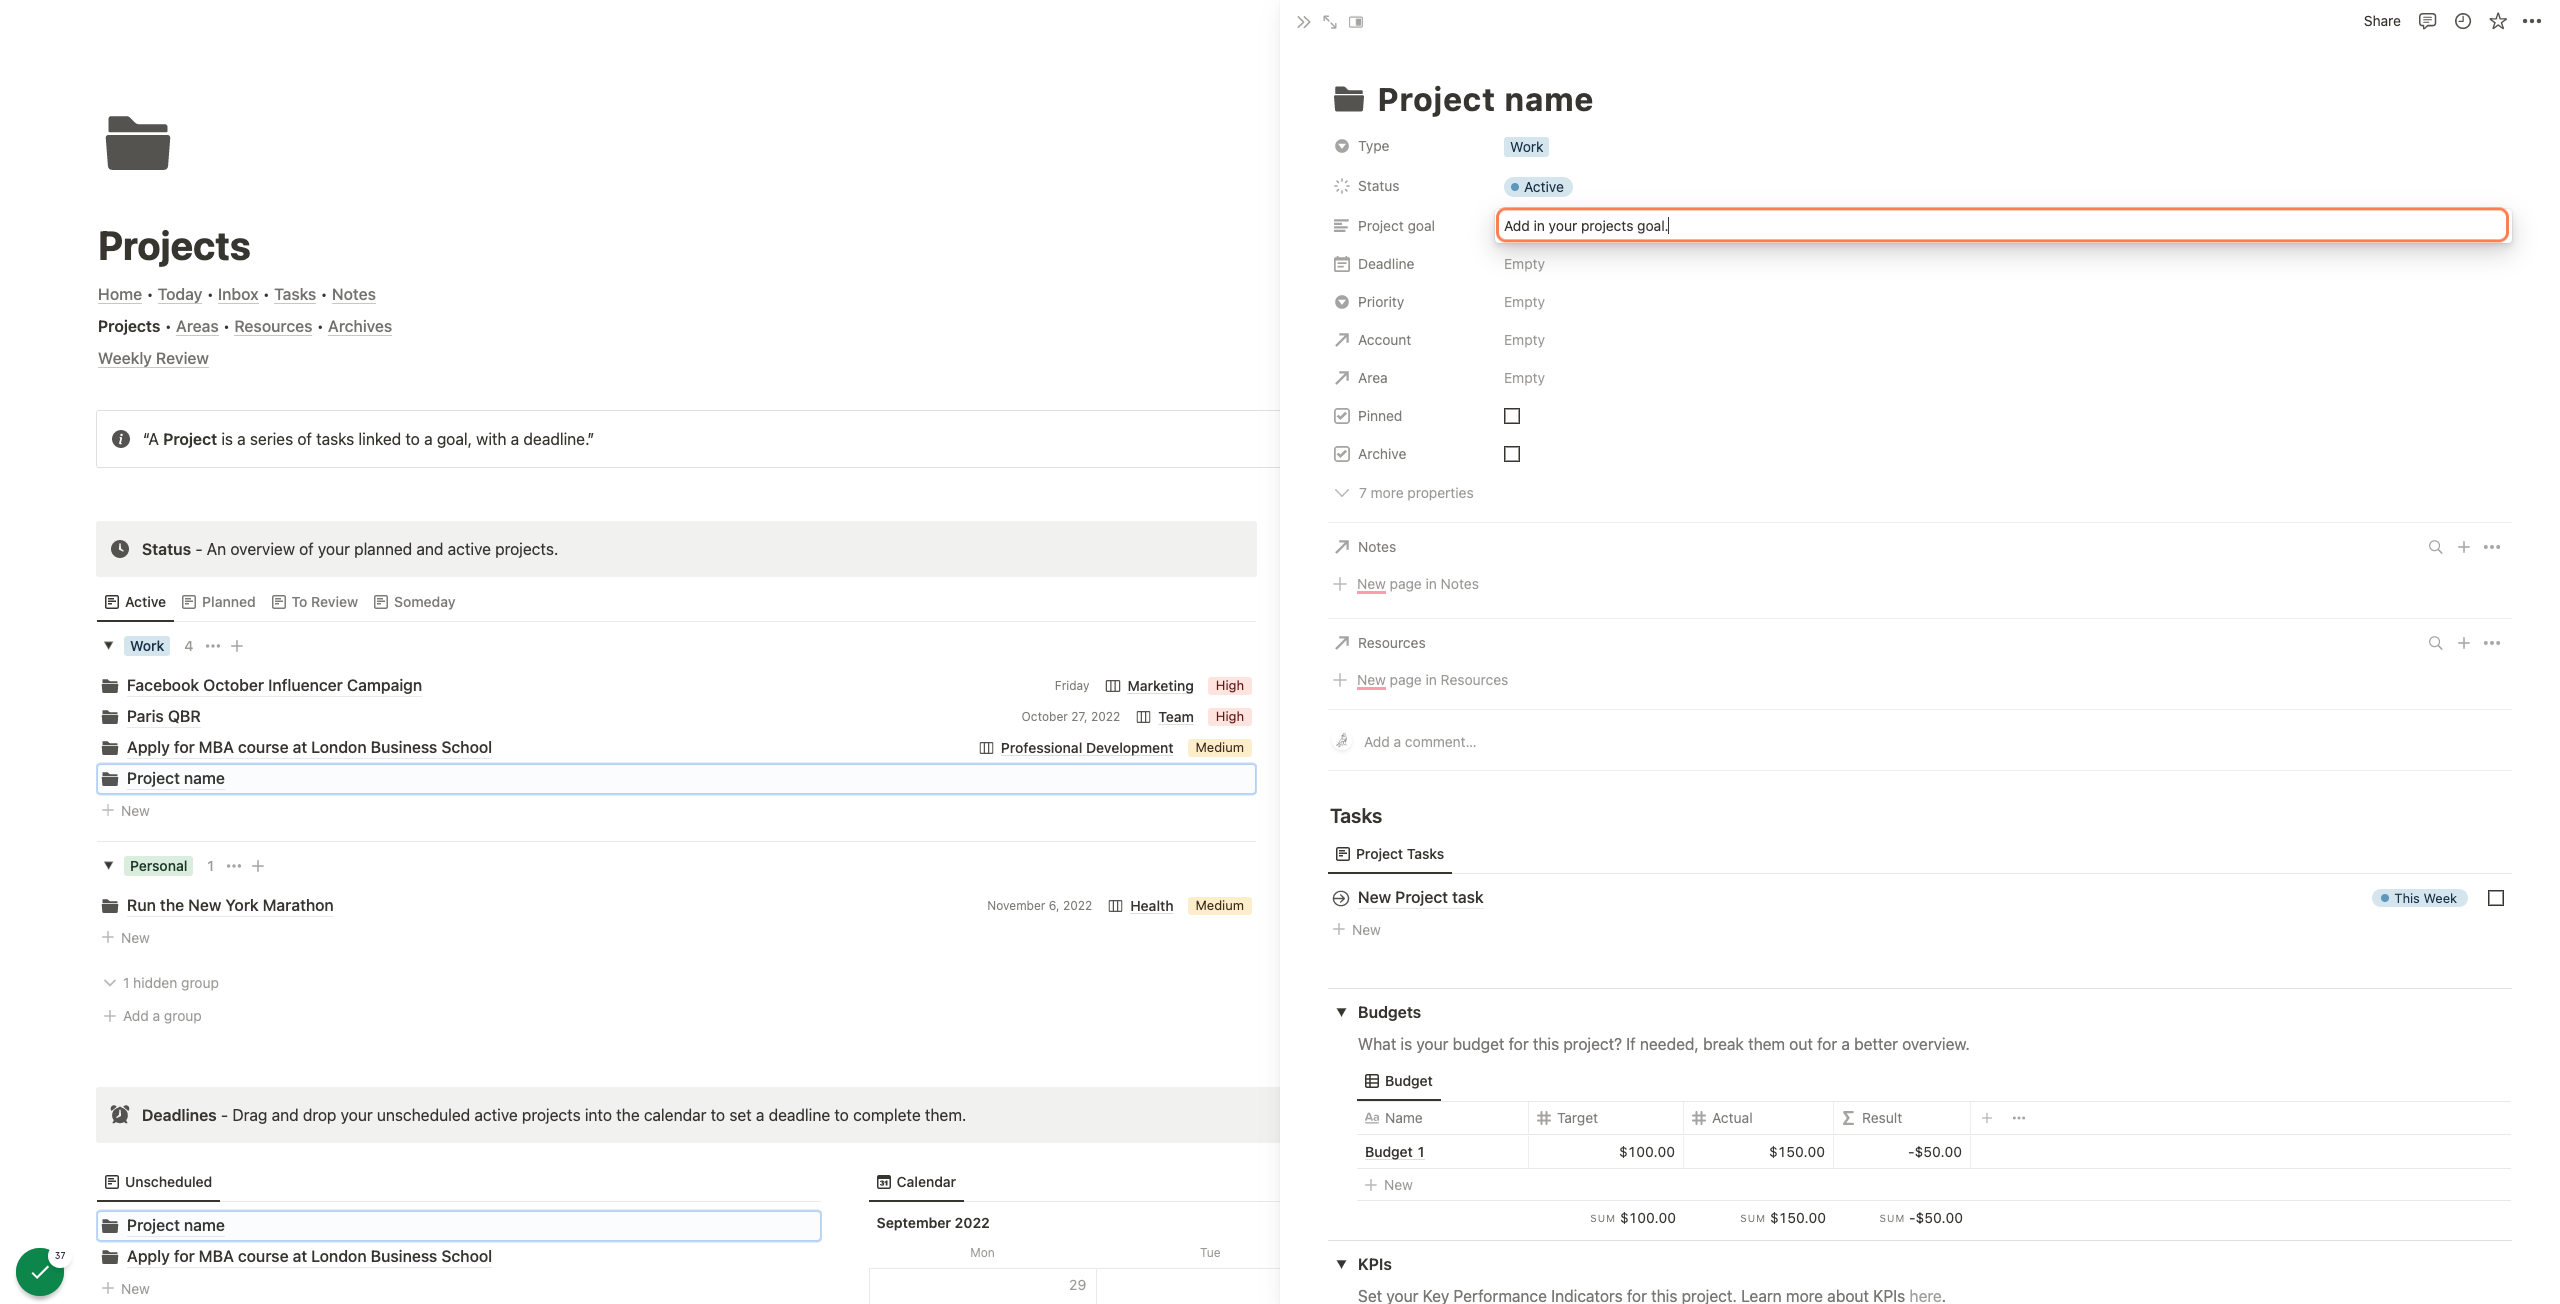Open more options for the Resources section
Screen dimensions: 2560x1304
[x=2492, y=643]
